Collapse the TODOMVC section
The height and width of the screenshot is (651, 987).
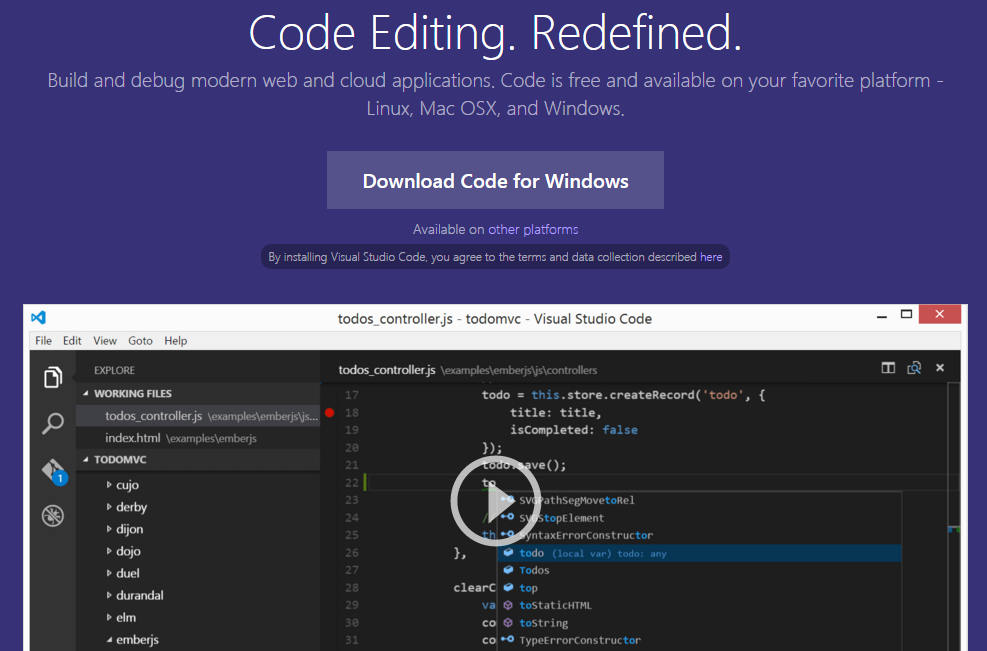click(86, 460)
